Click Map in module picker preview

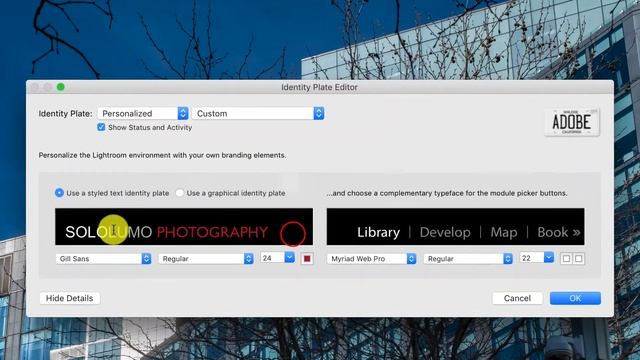click(x=504, y=232)
